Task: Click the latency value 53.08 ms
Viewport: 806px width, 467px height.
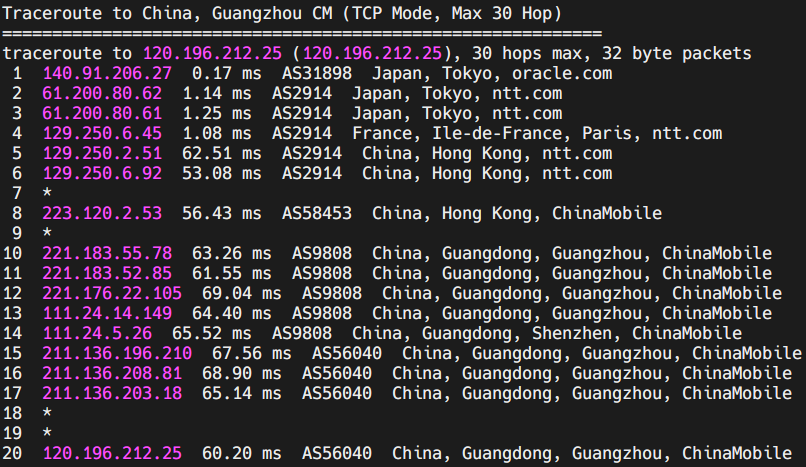Action: (x=222, y=174)
